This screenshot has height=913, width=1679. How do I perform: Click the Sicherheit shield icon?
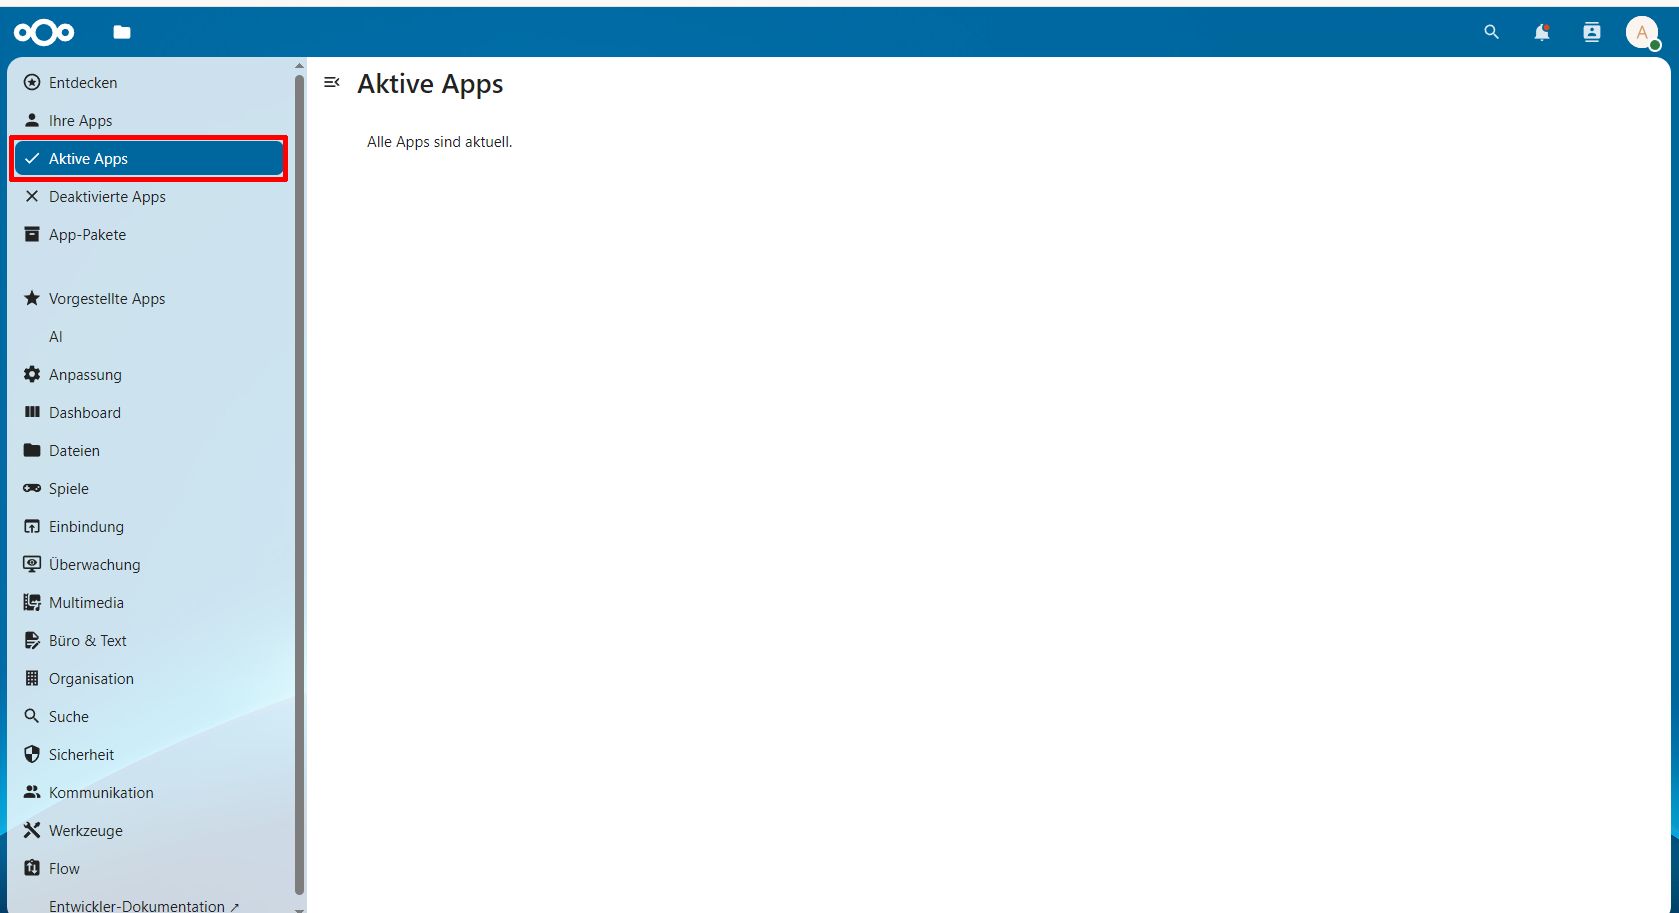[x=32, y=755]
